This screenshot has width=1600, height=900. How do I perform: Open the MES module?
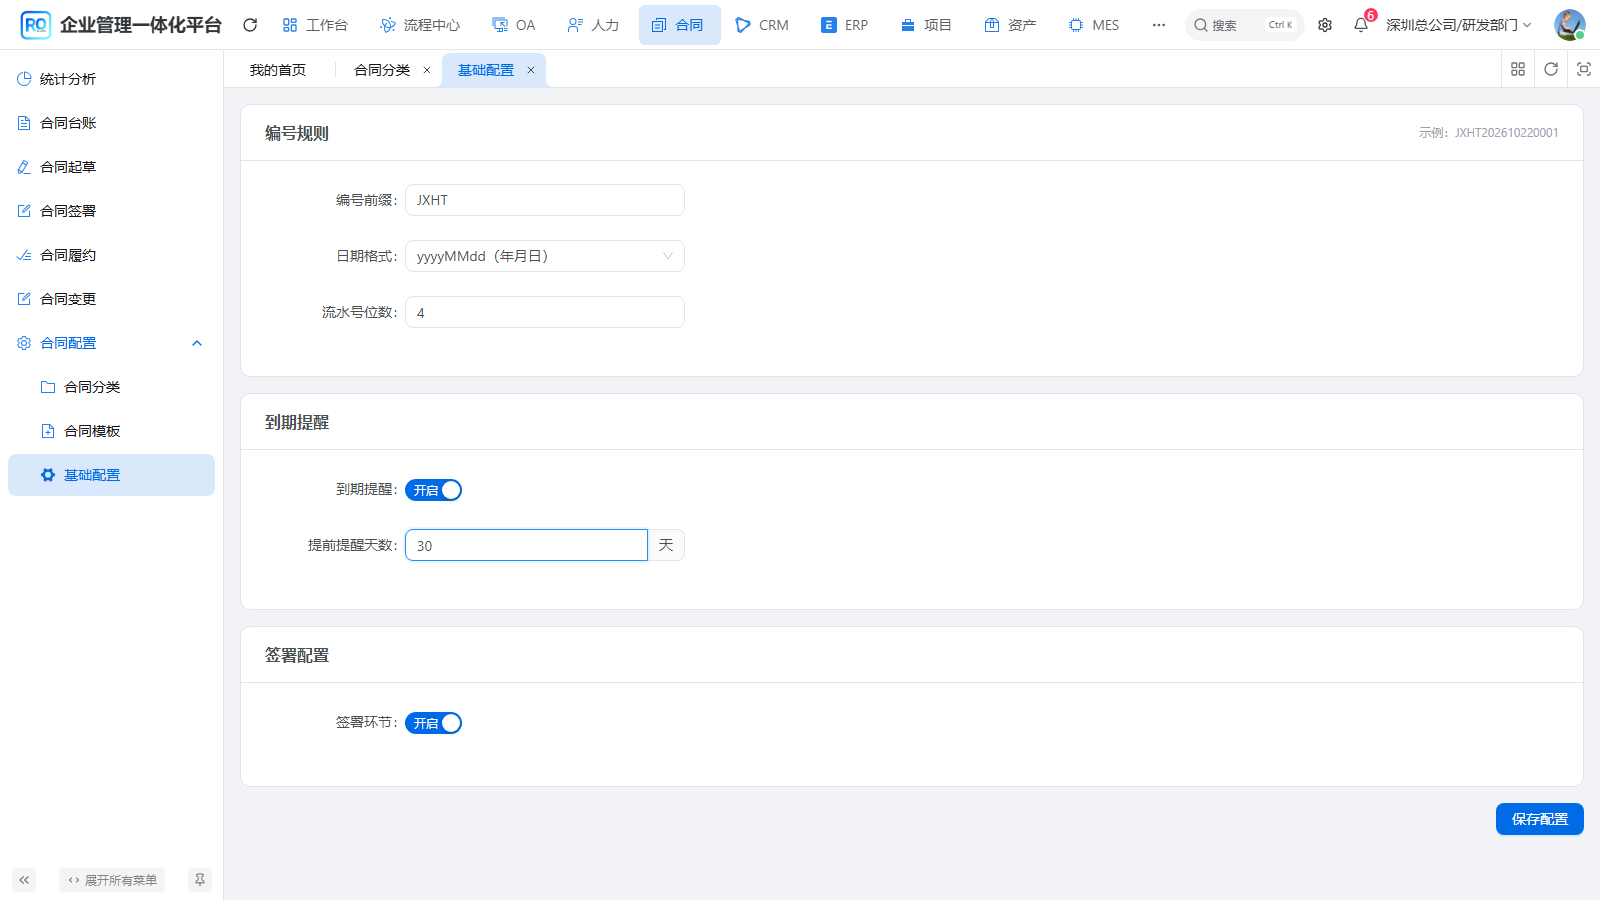(1094, 25)
